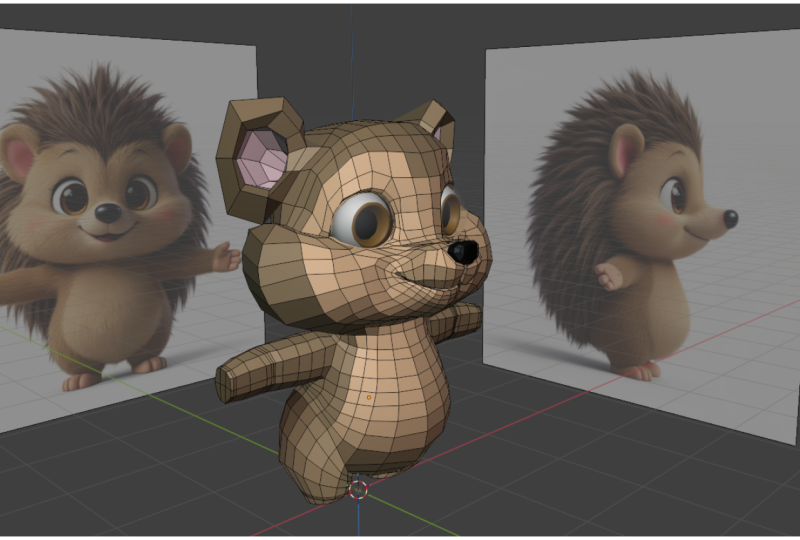Select the black nose of the 3D model
The image size is (800, 540).
coord(463,252)
